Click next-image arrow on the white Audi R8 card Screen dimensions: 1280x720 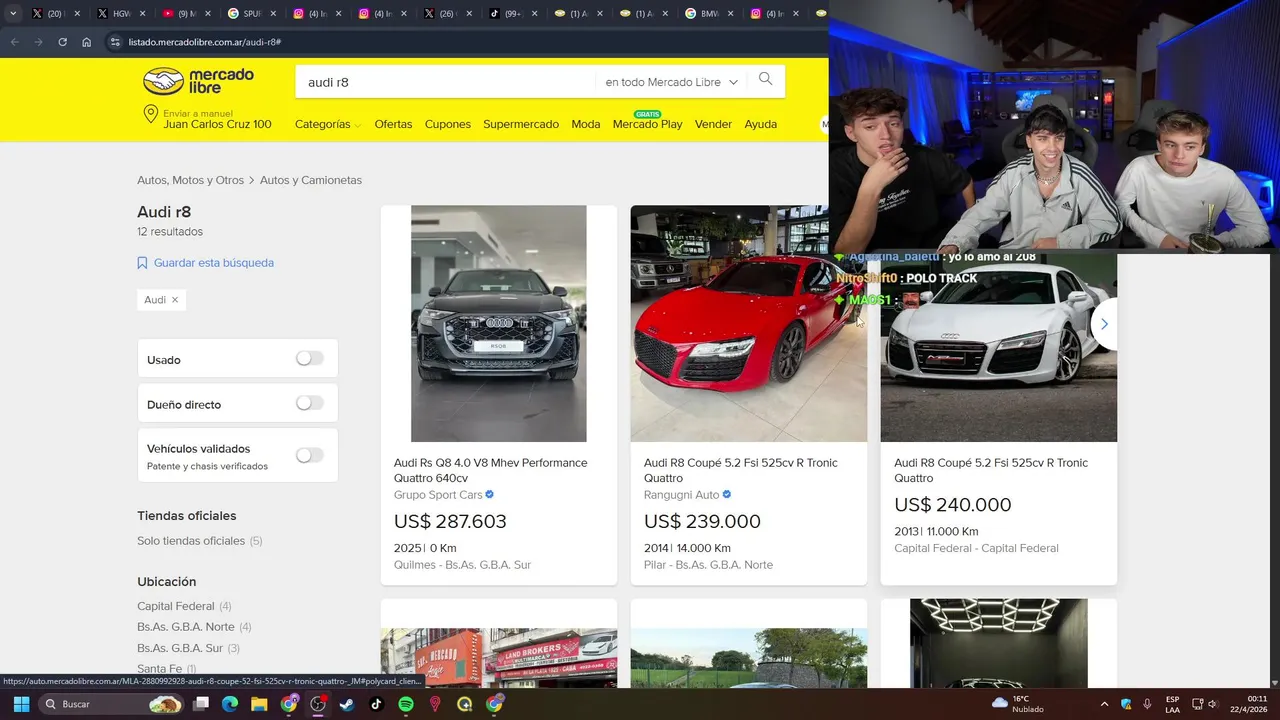1104,324
